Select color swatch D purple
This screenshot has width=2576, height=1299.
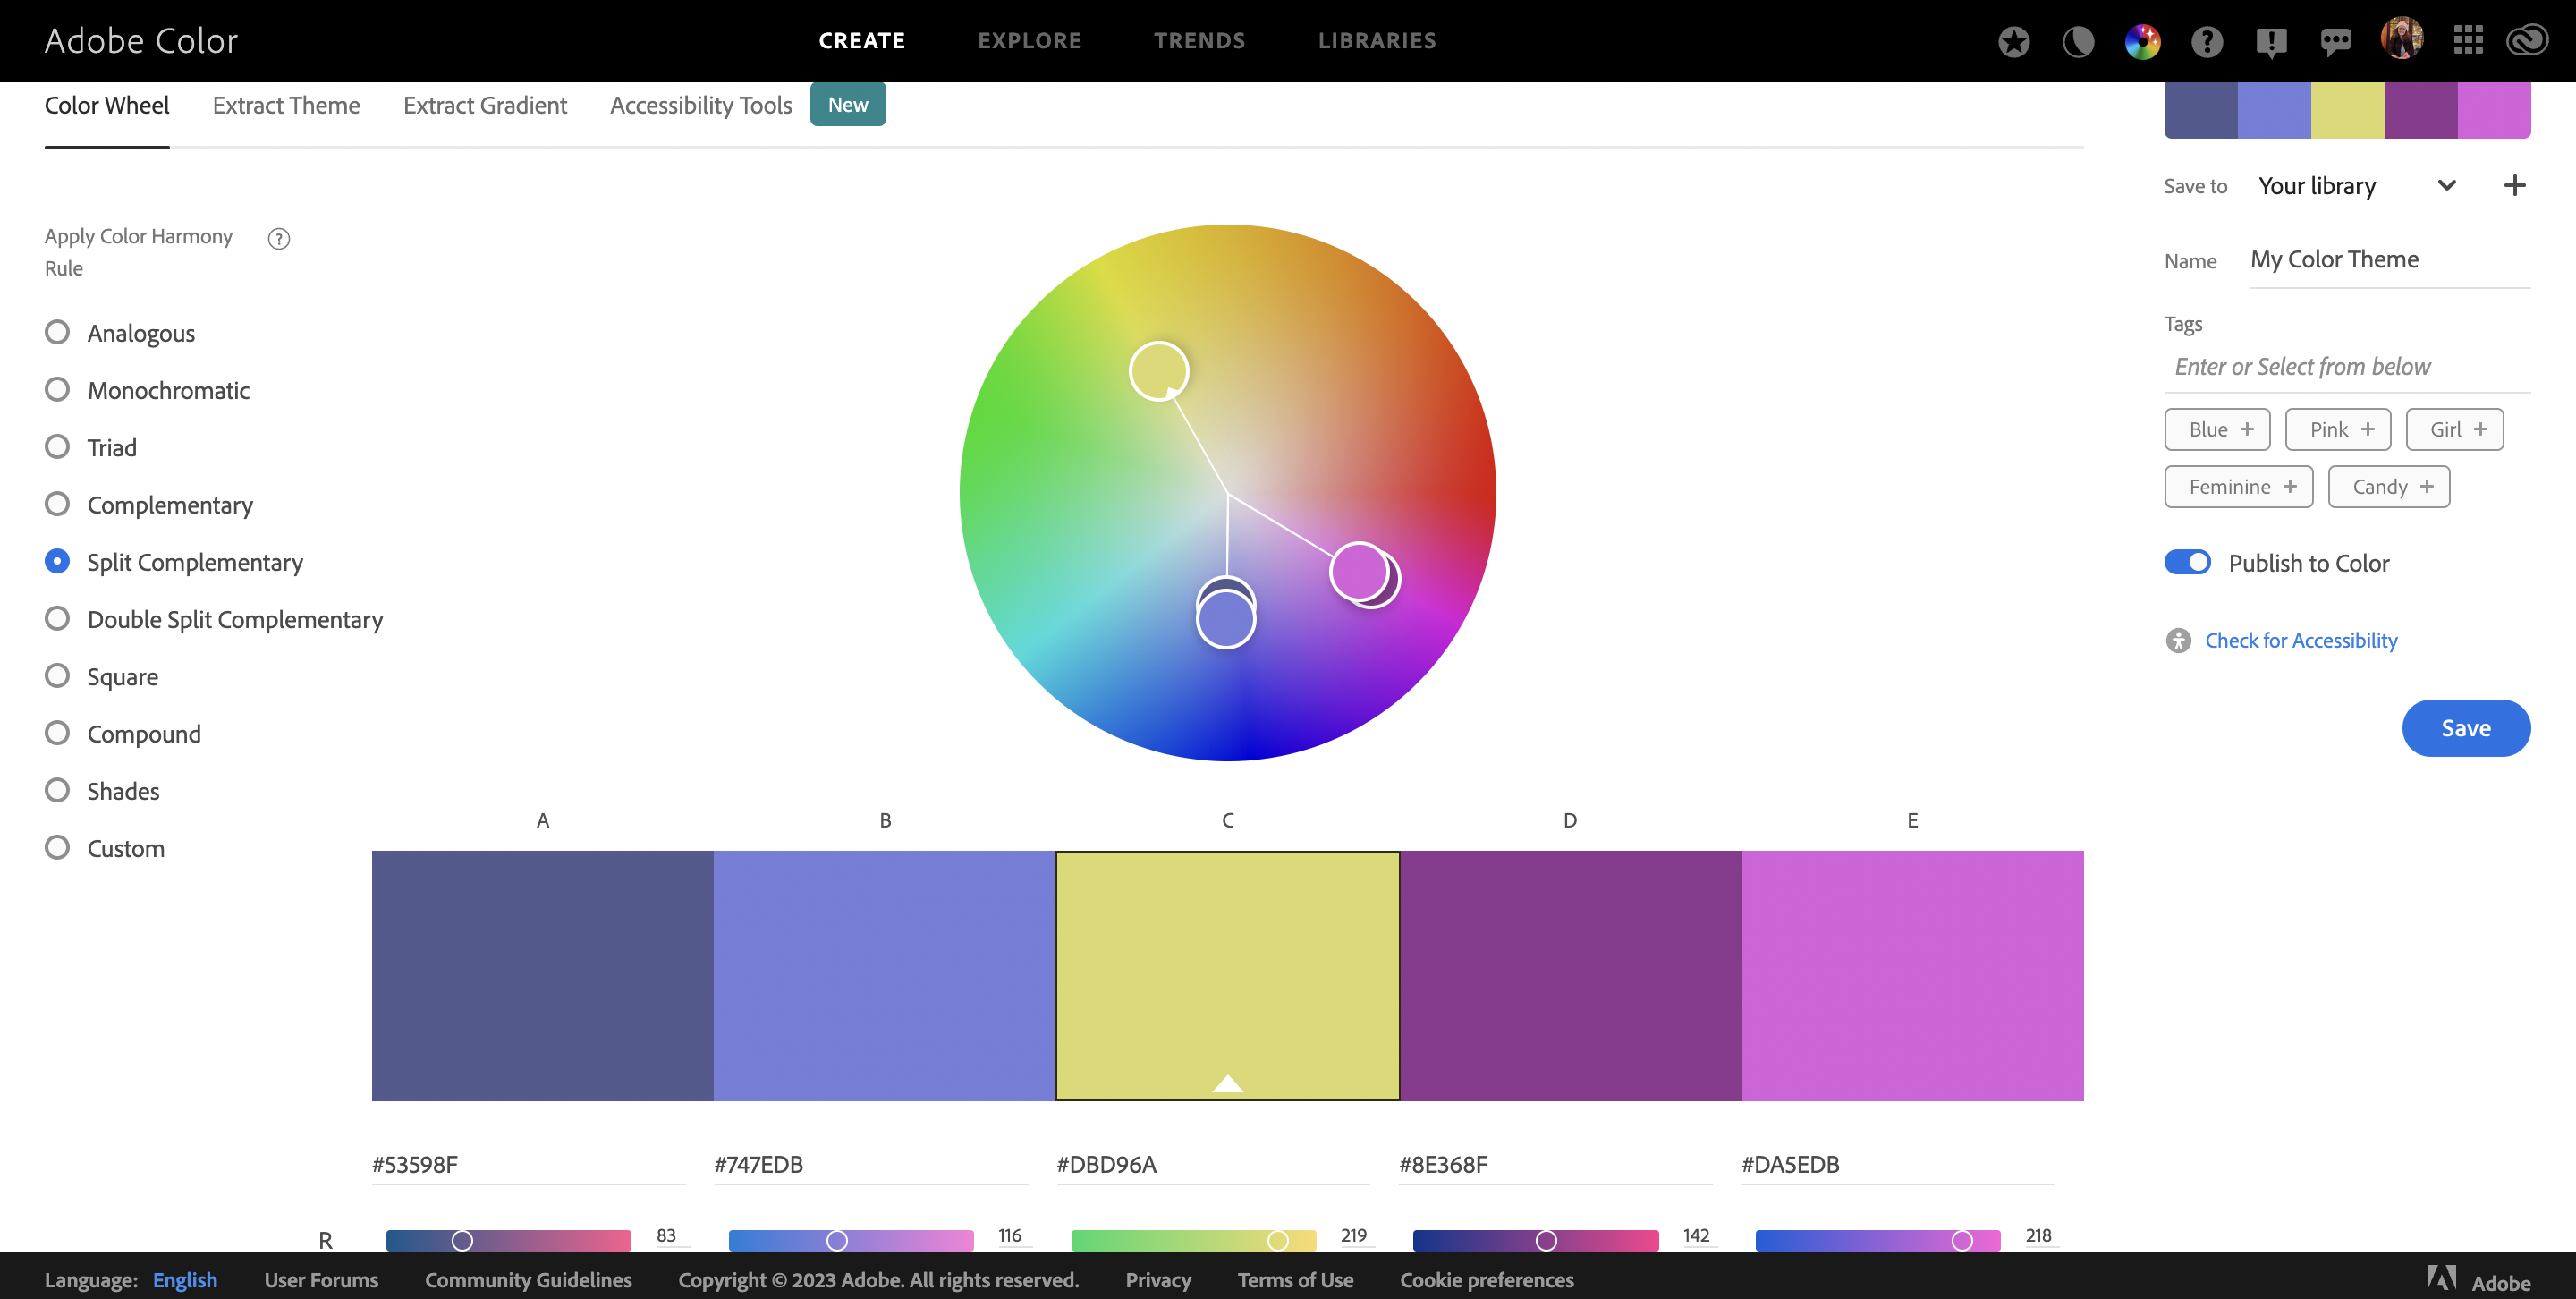[x=1570, y=976]
